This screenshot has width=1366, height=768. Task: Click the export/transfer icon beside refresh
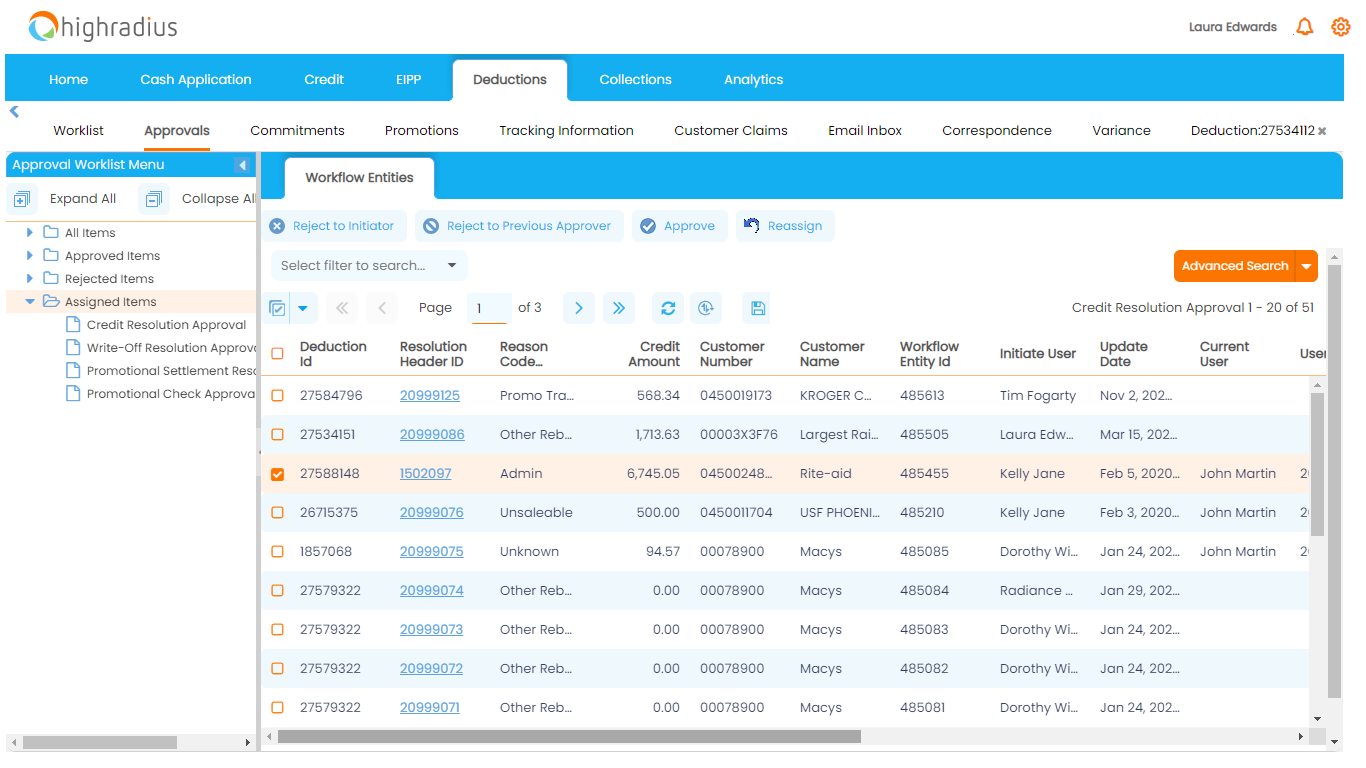[x=707, y=308]
